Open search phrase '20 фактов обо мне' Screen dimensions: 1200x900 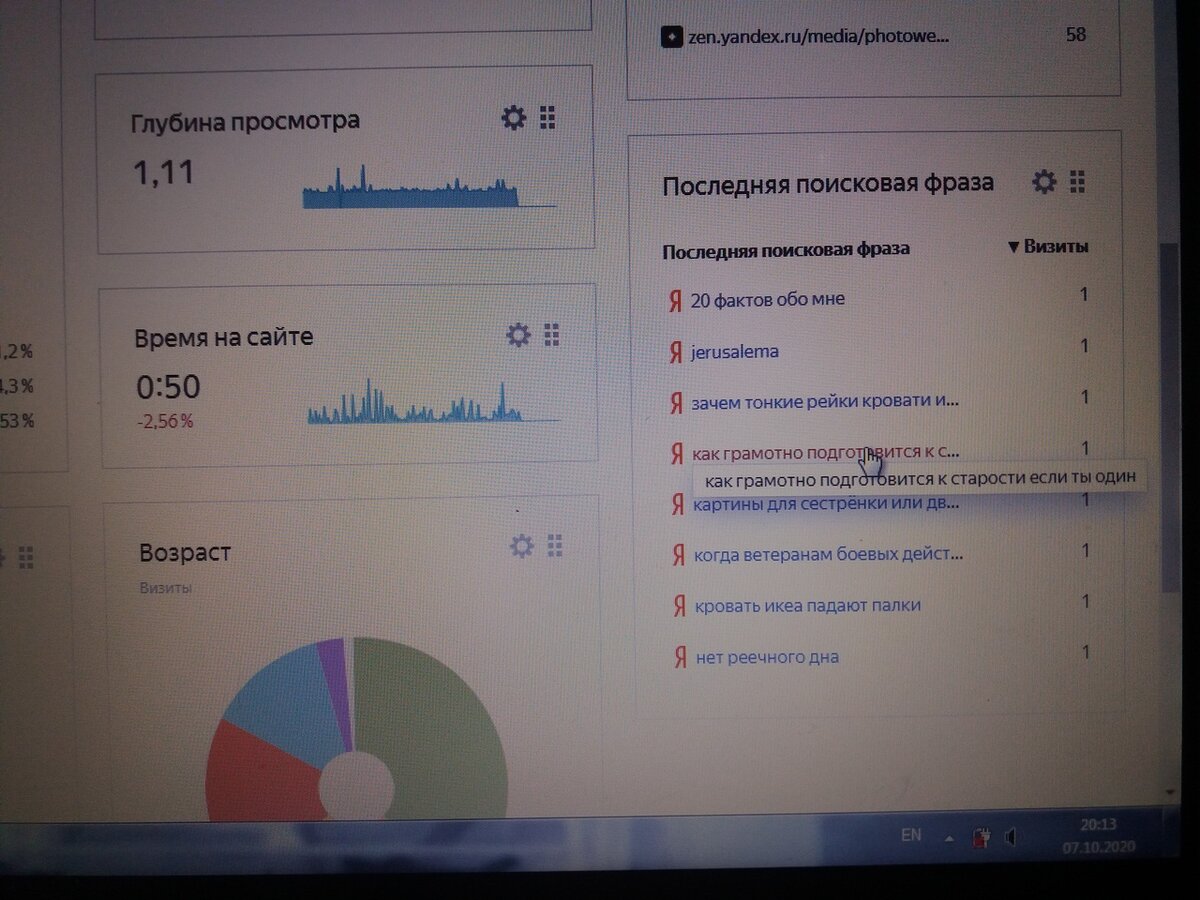point(768,299)
